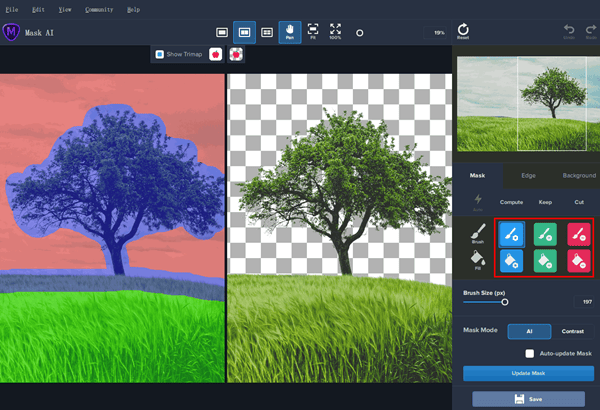Image resolution: width=600 pixels, height=410 pixels.
Task: Toggle the Show Trimap checkbox
Action: click(x=160, y=53)
